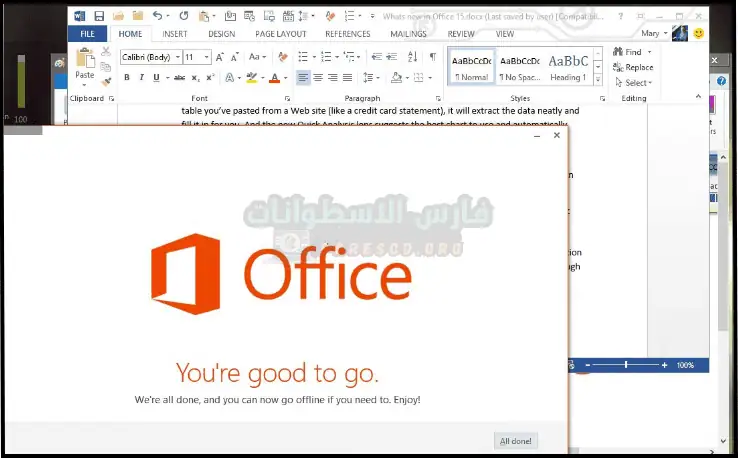
Task: Apply bulleted list formatting
Action: point(302,57)
